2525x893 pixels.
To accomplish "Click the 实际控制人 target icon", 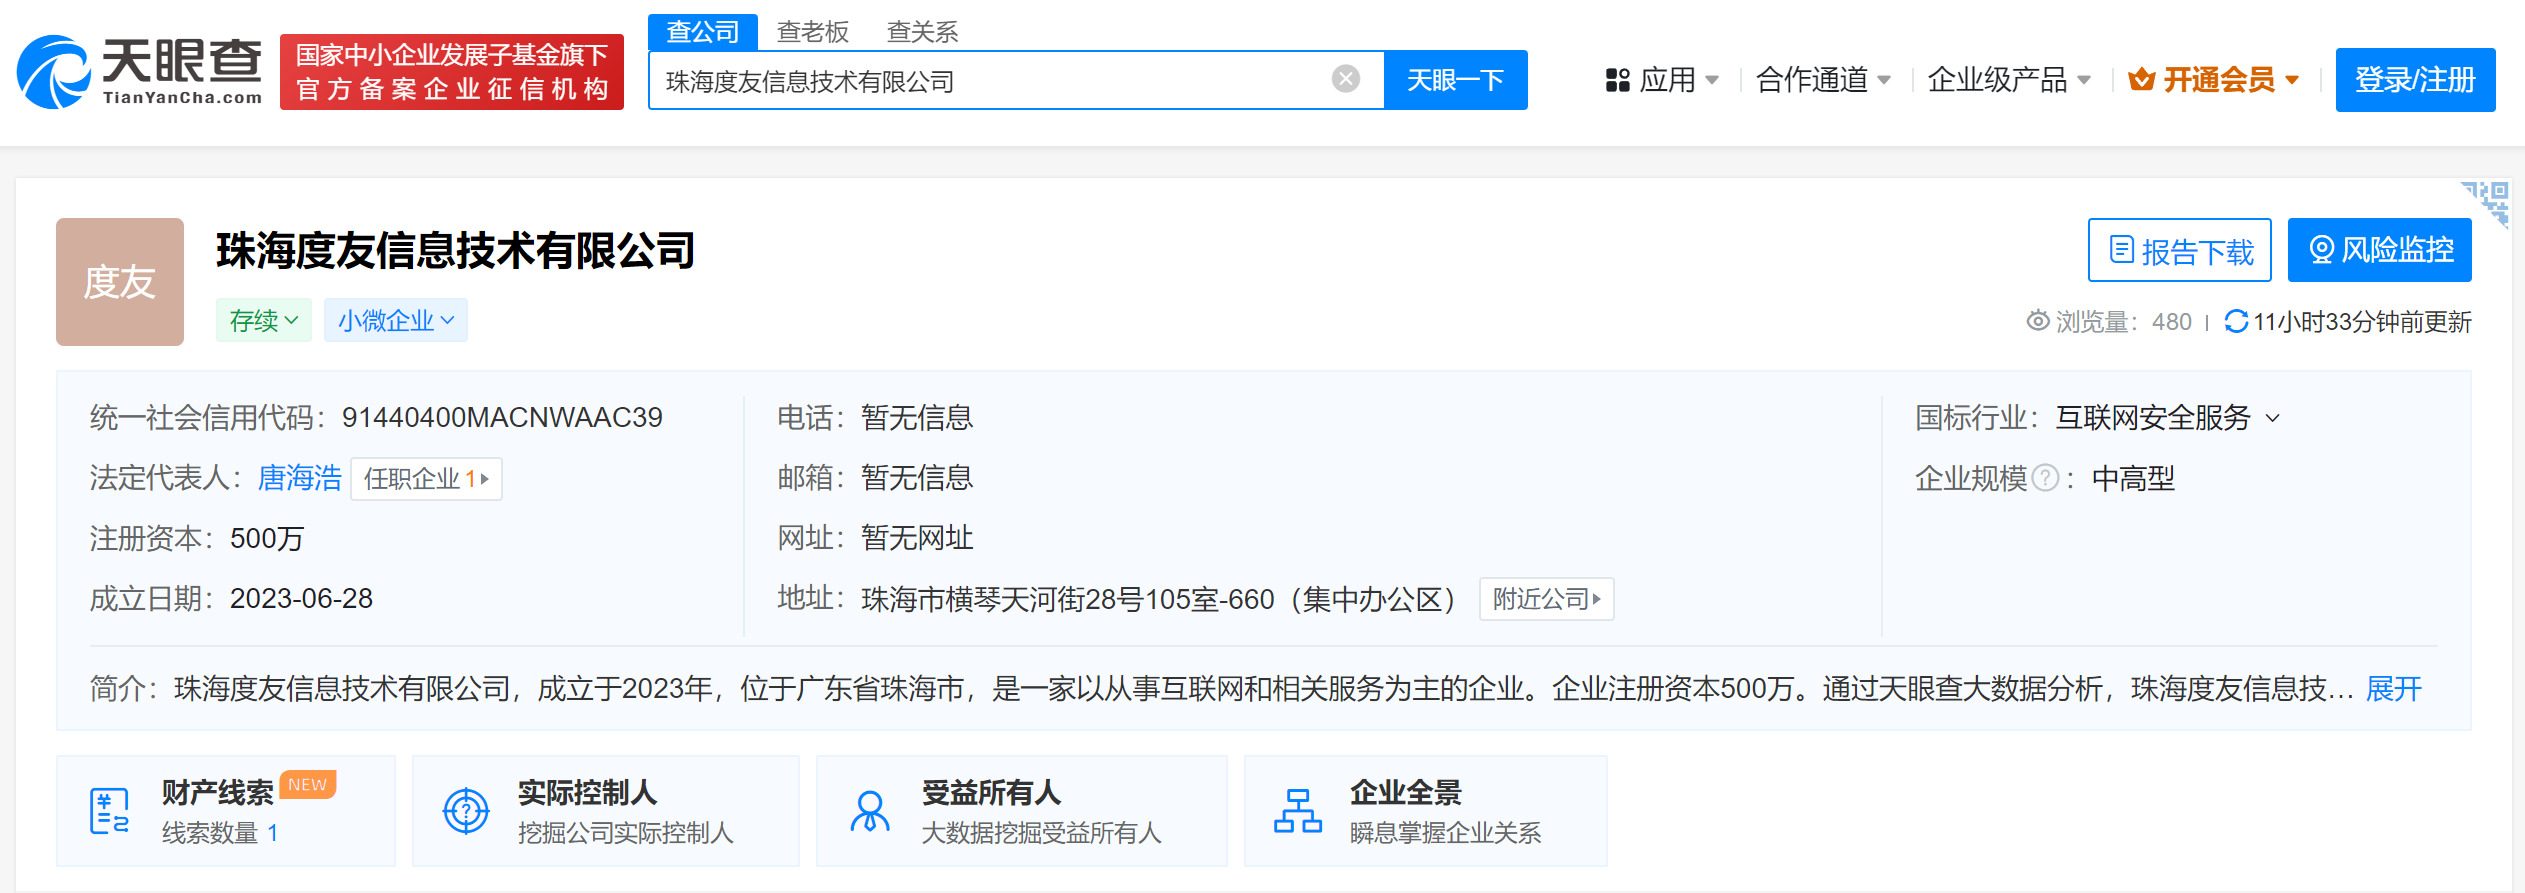I will click(x=466, y=811).
